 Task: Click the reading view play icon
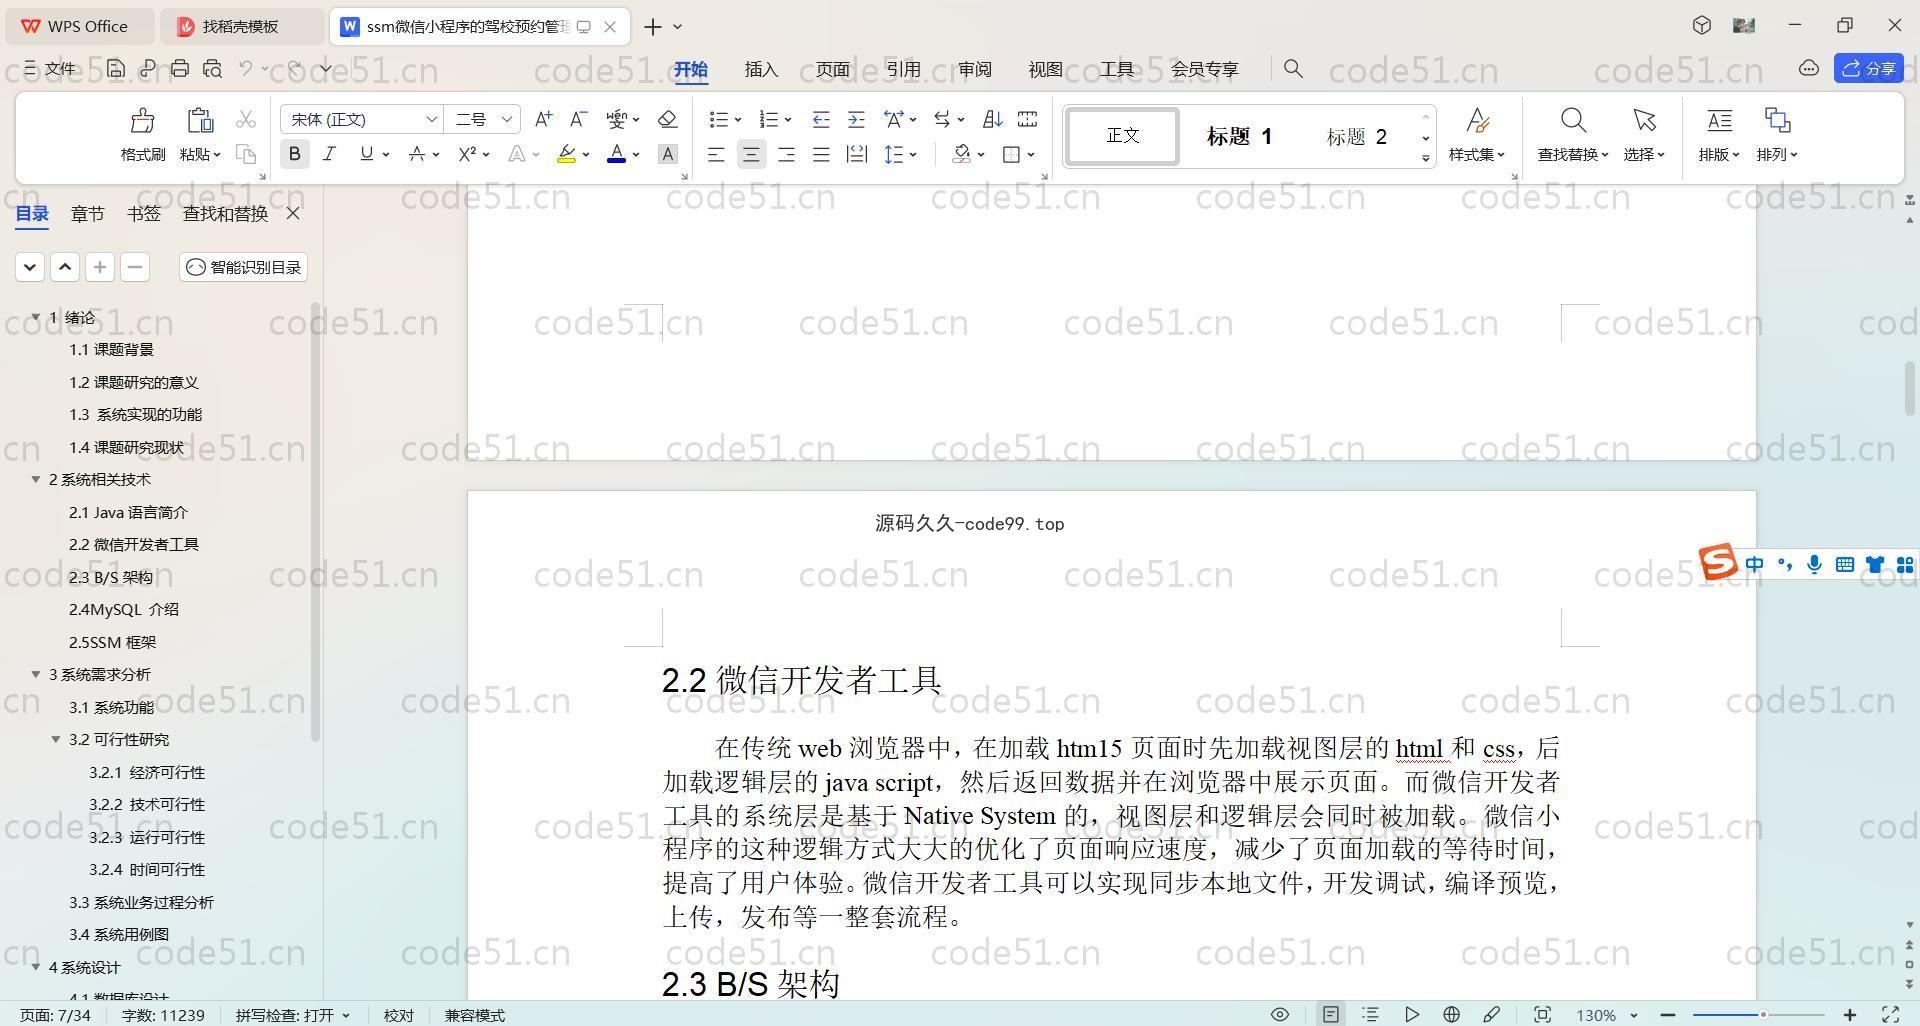pos(1411,1014)
